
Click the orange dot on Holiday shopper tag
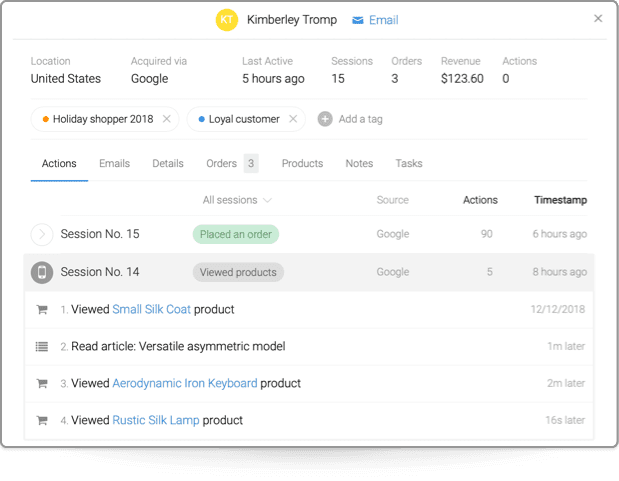click(x=45, y=119)
